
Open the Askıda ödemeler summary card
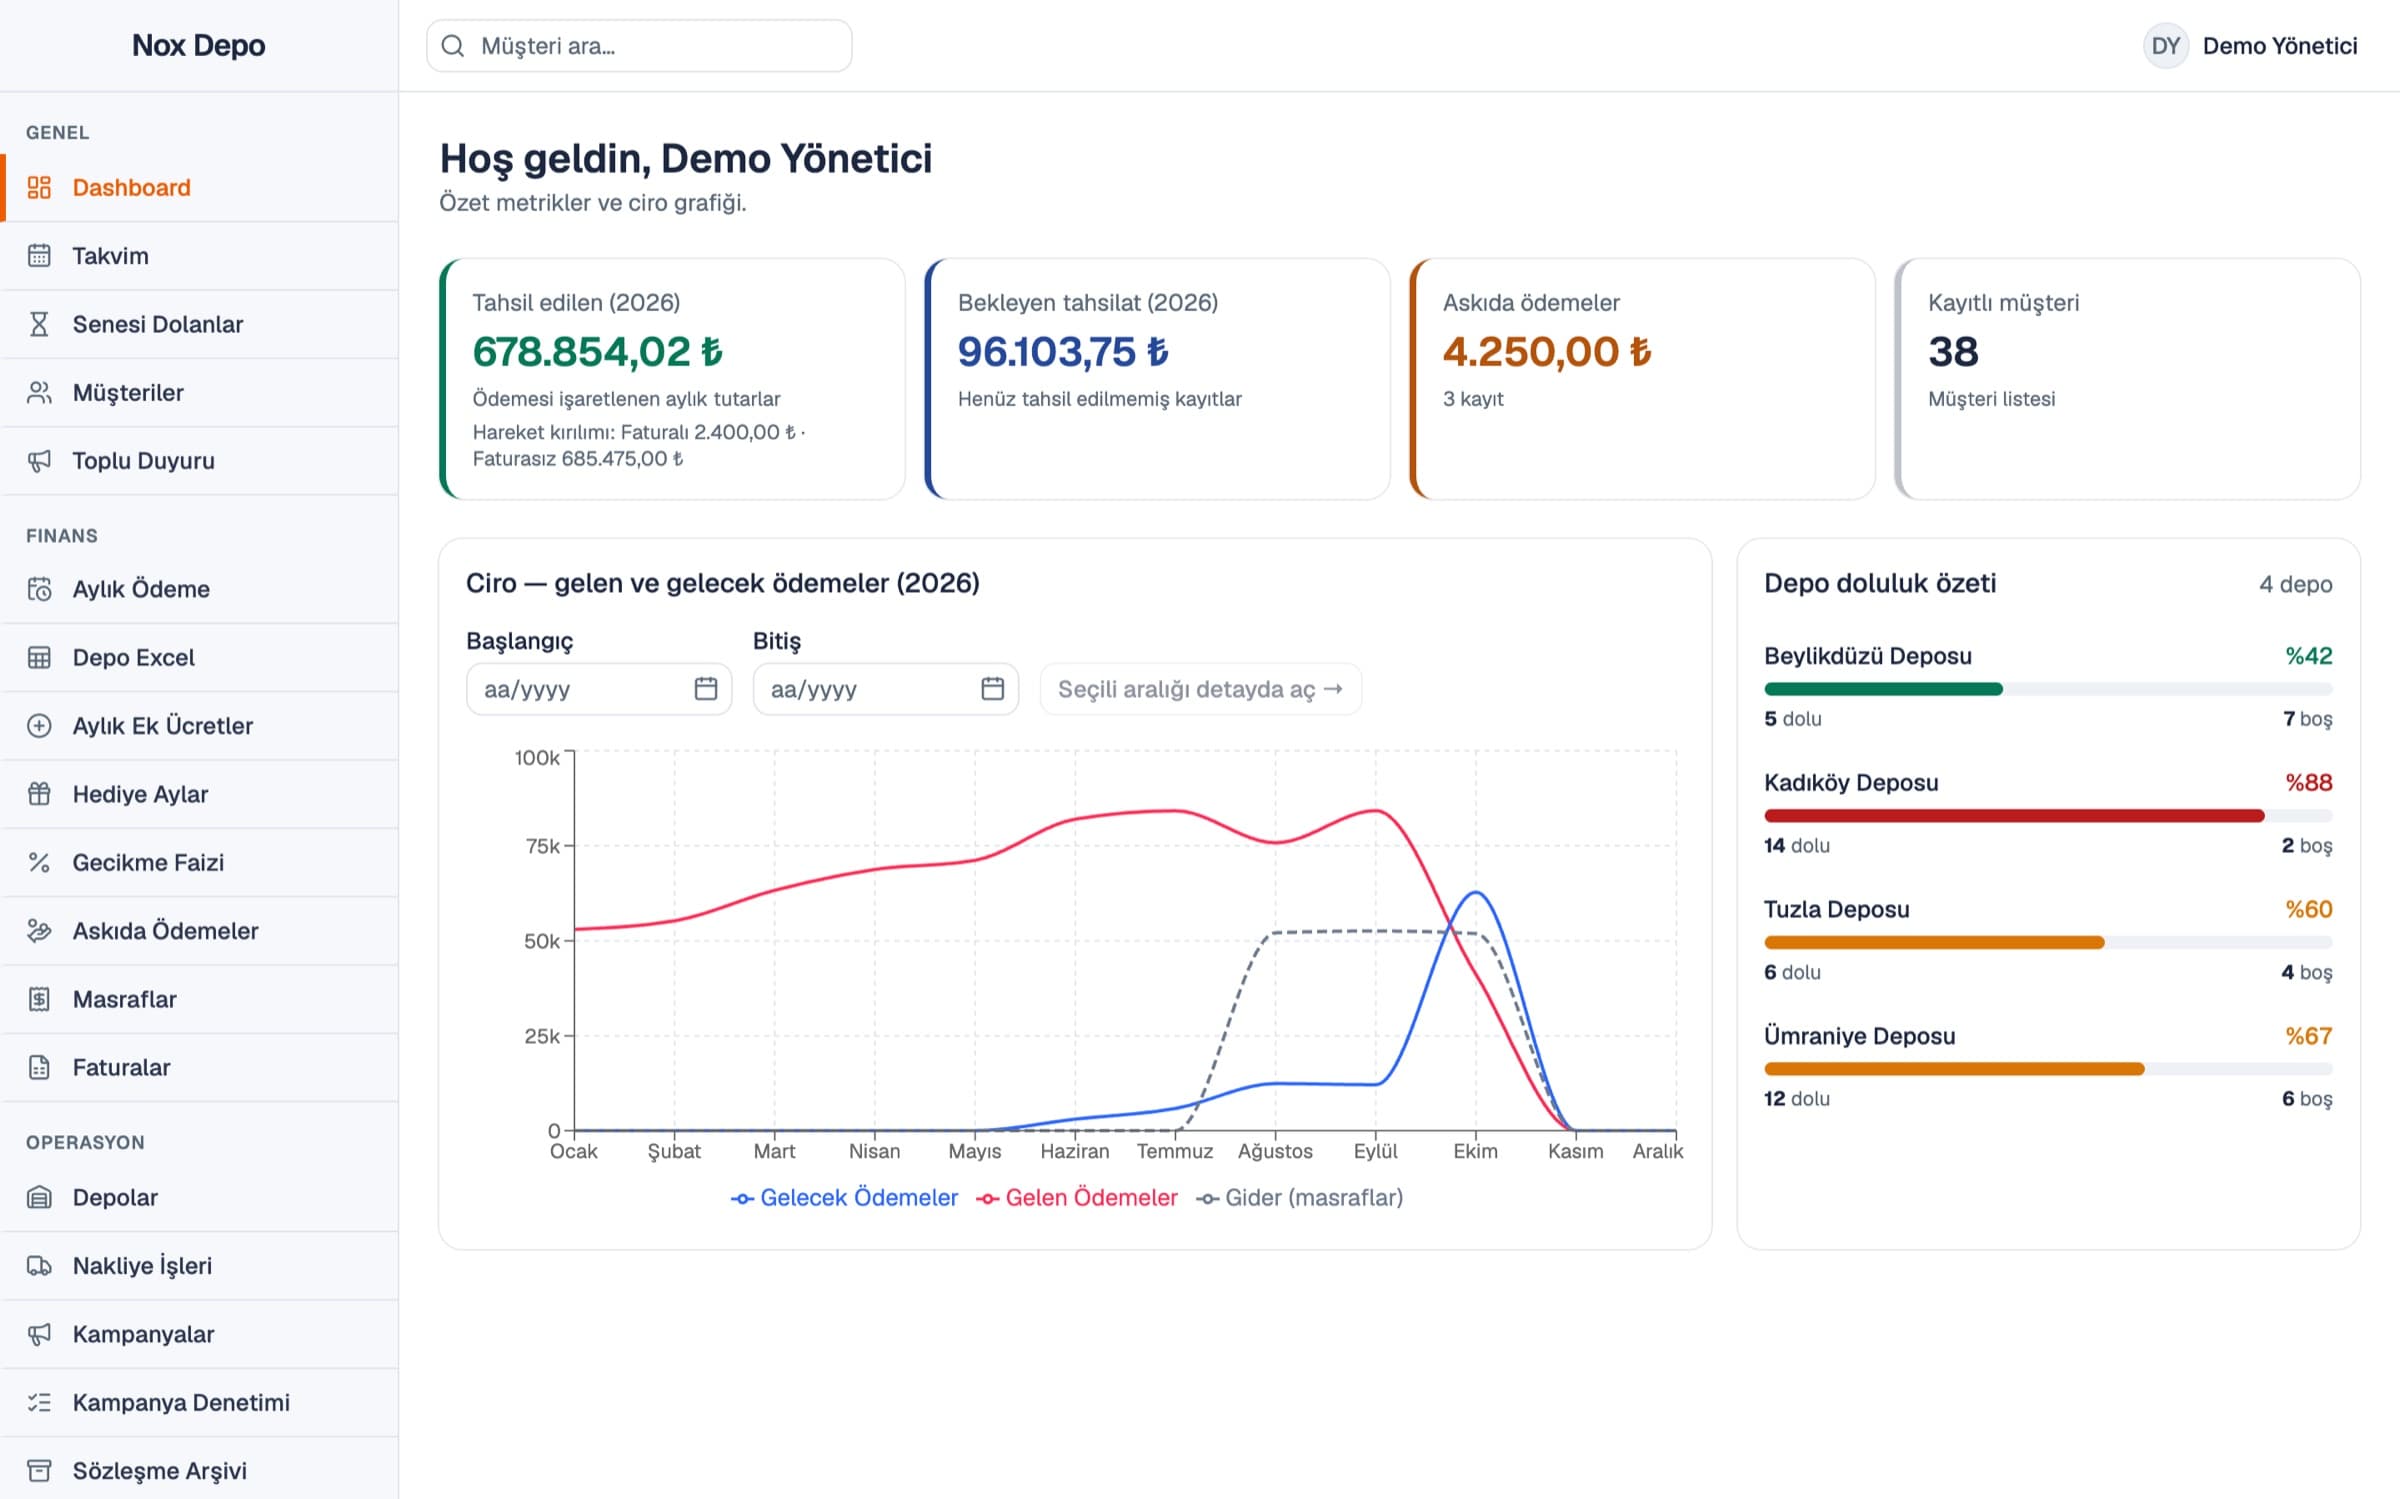(1642, 379)
